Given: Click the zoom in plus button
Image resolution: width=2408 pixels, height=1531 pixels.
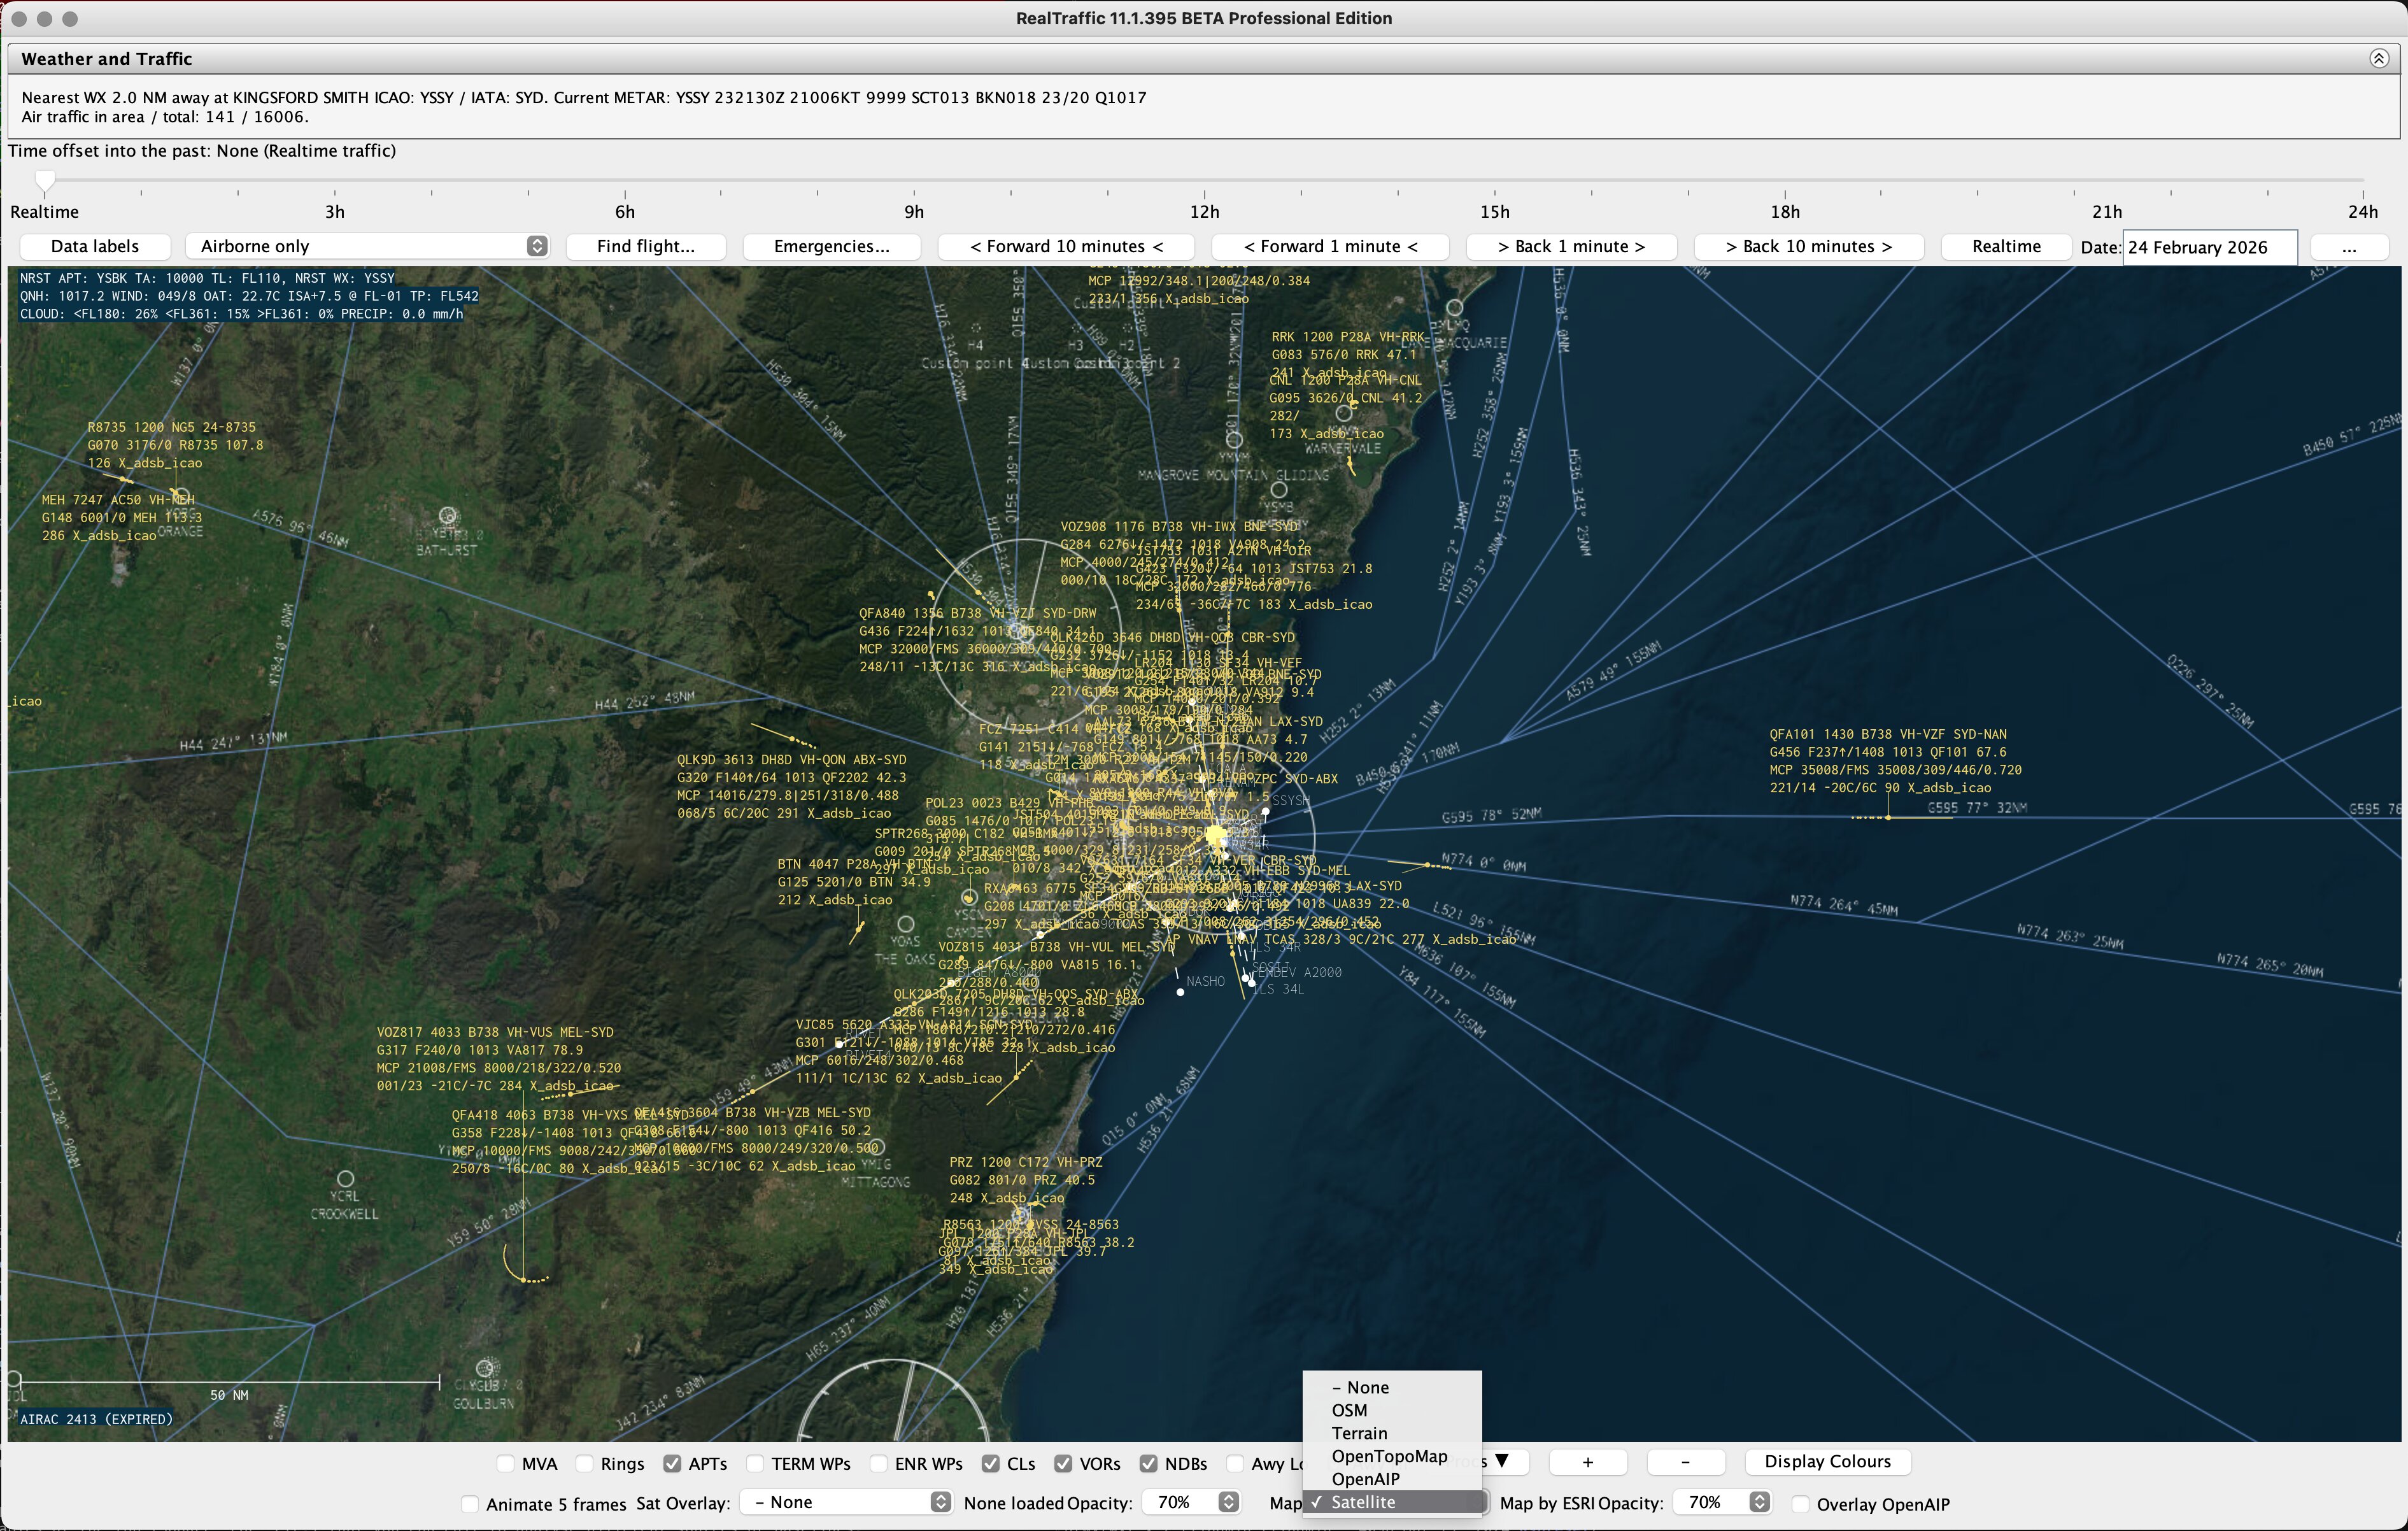Looking at the screenshot, I should tap(1587, 1462).
